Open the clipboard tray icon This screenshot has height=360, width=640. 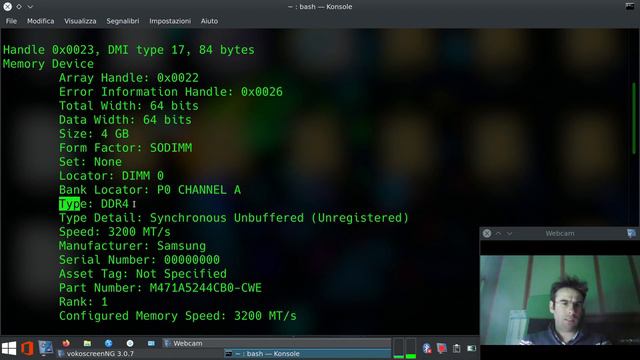(456, 348)
